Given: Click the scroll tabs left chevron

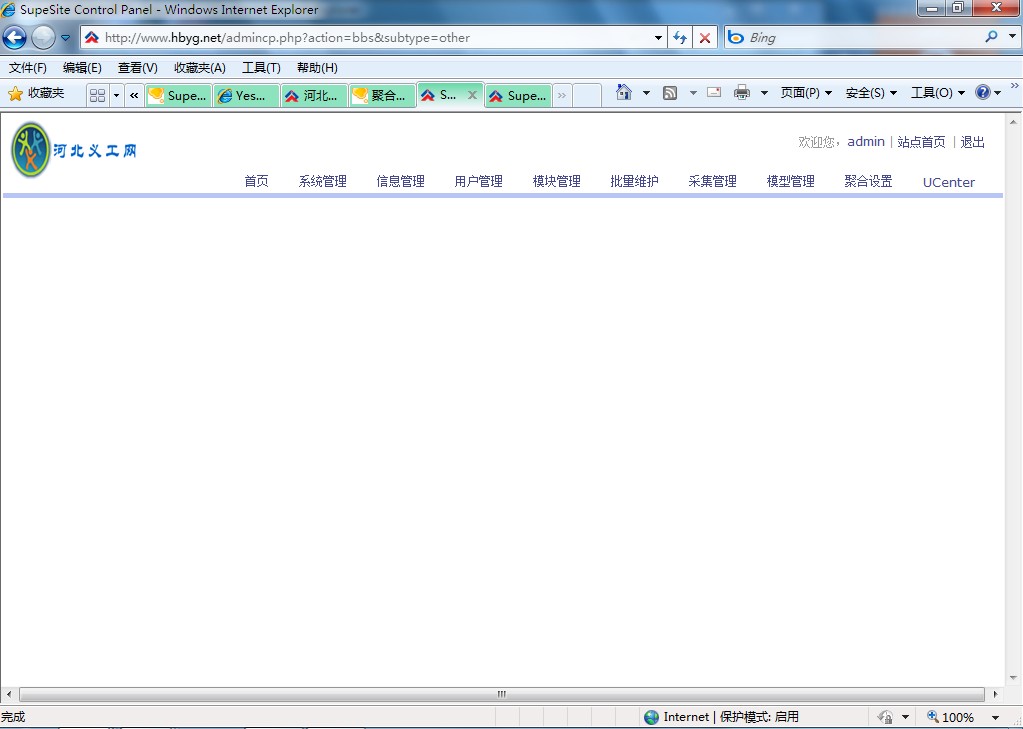Looking at the screenshot, I should pyautogui.click(x=134, y=95).
